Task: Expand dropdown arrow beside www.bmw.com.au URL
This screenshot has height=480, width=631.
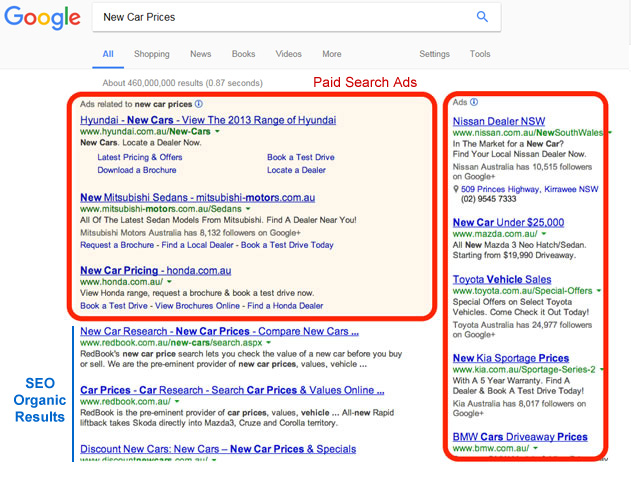Action: tap(536, 448)
